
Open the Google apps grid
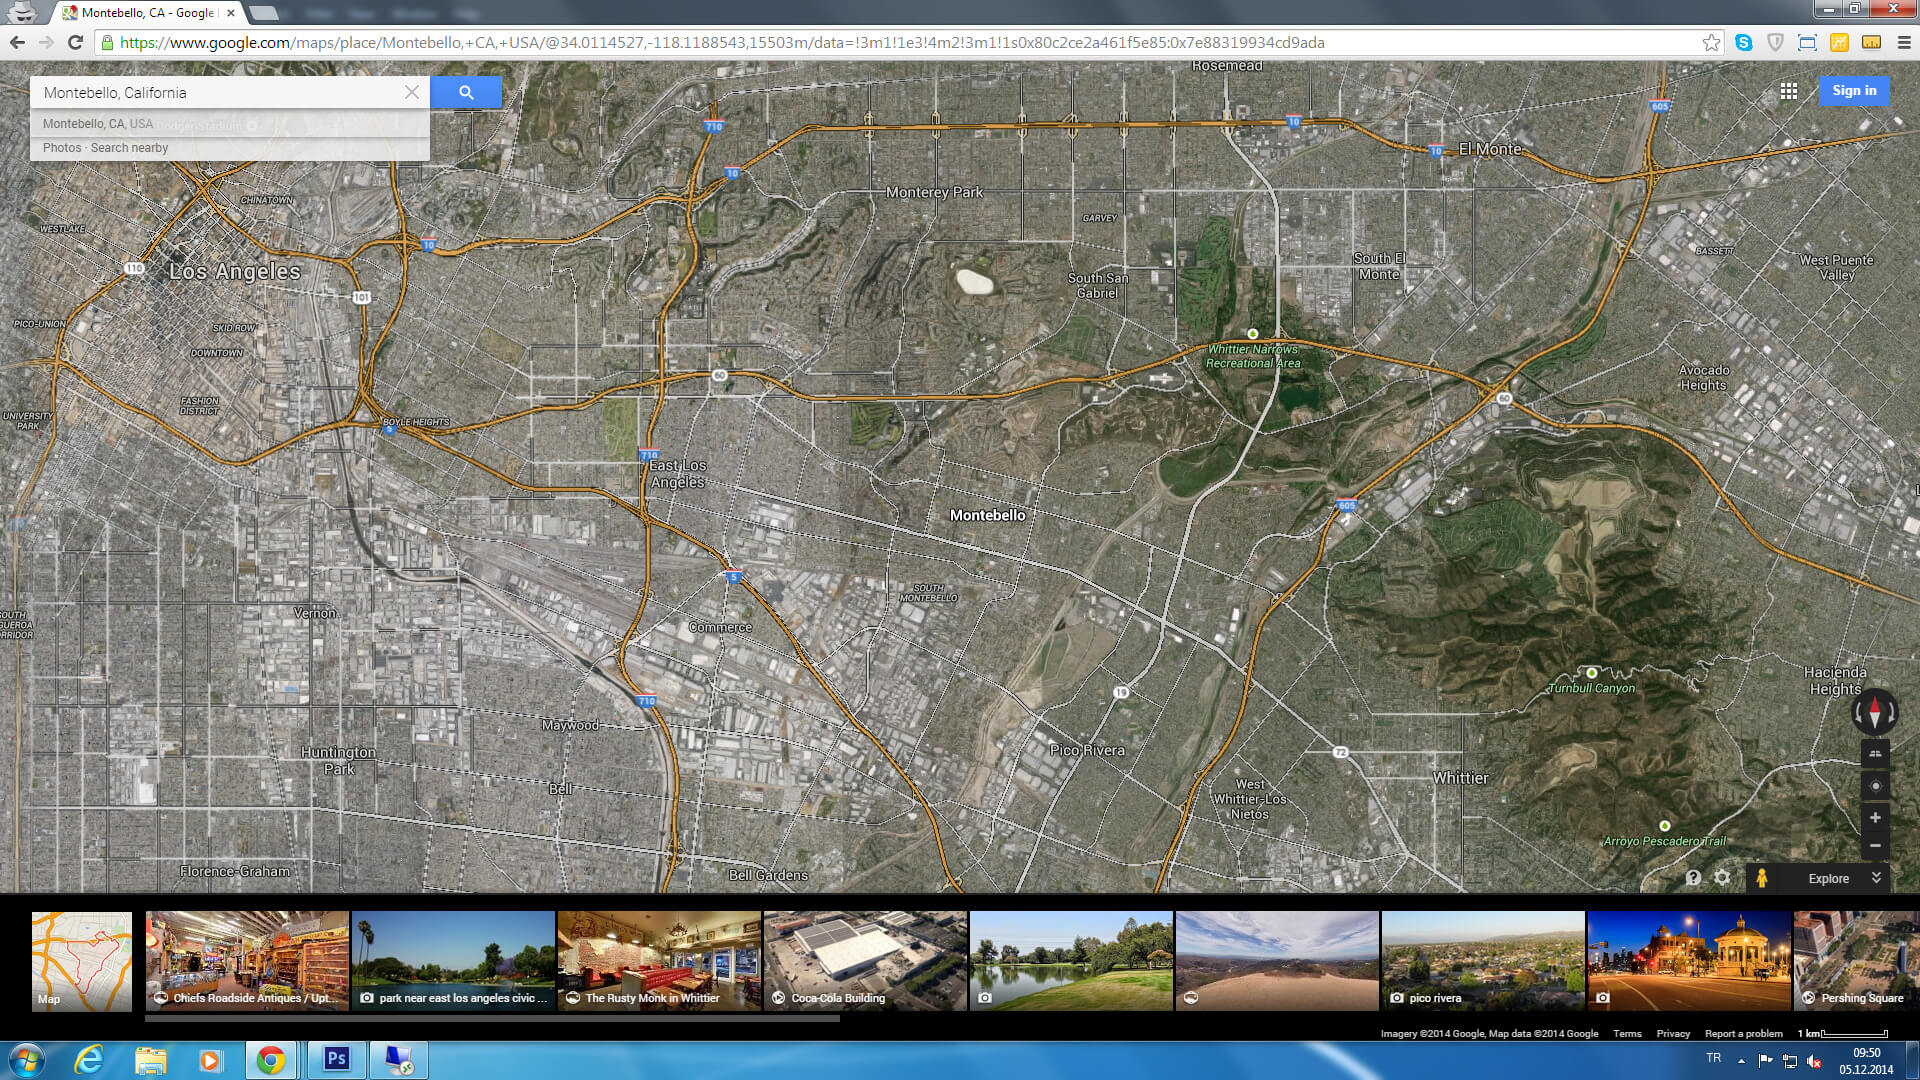tap(1789, 91)
